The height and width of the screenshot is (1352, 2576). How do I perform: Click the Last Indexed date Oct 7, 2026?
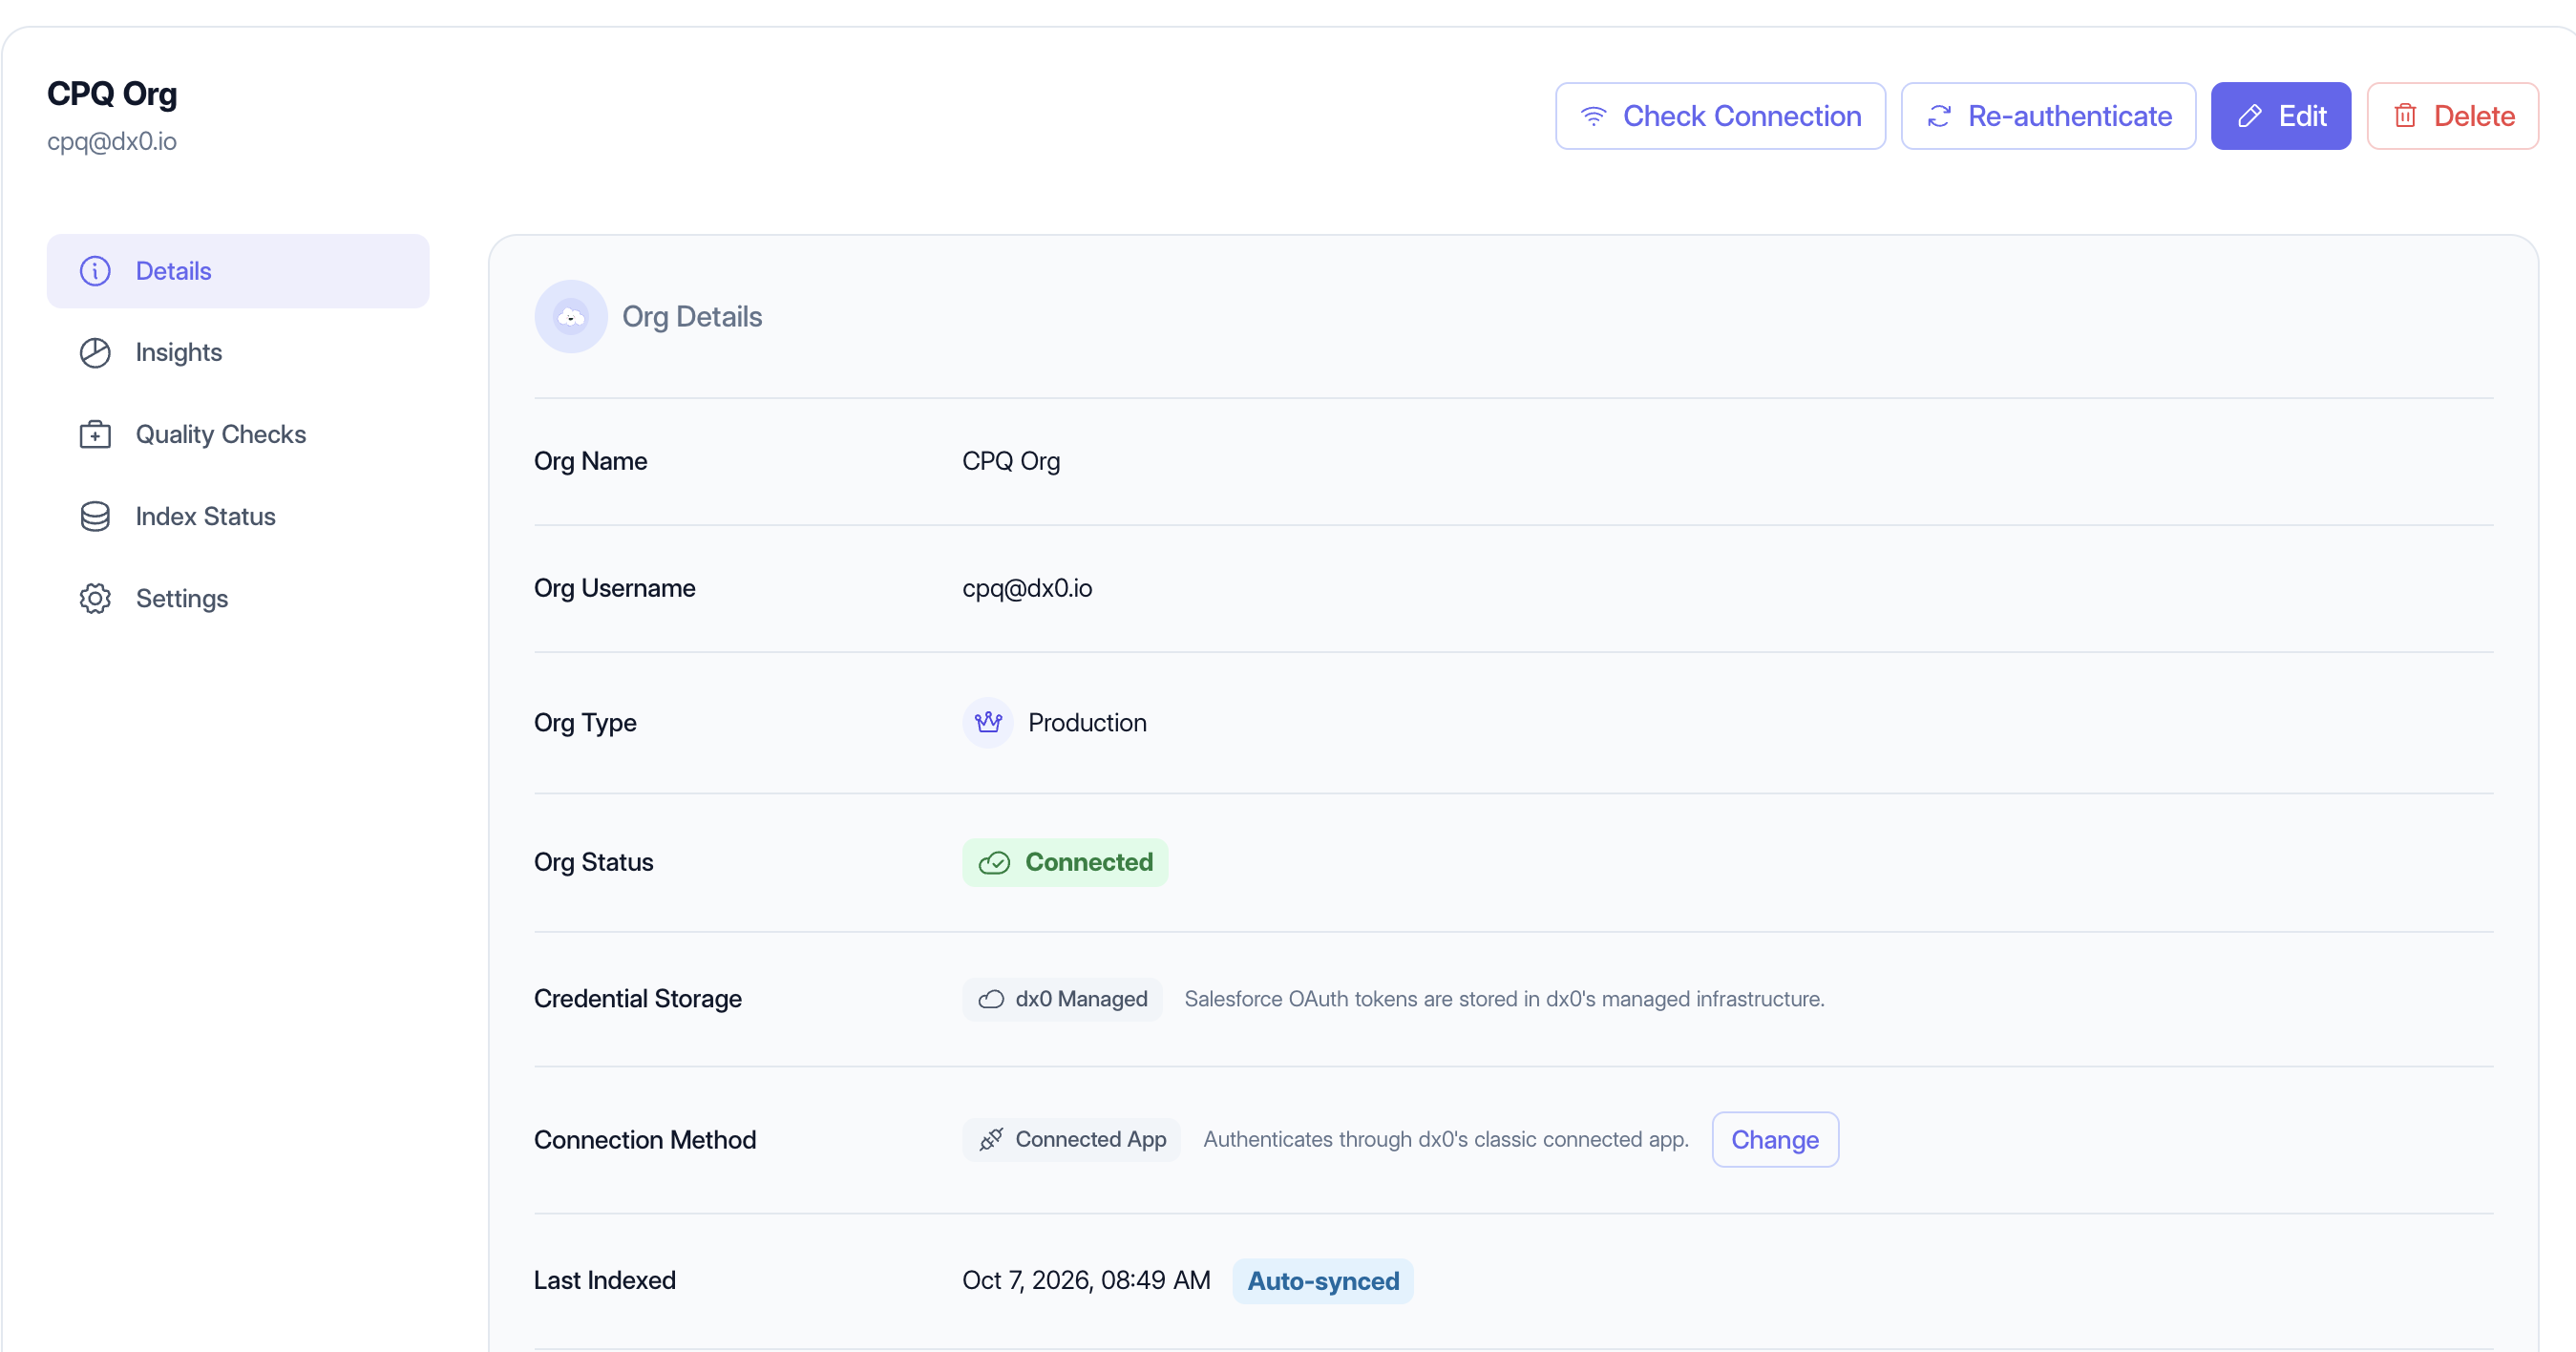point(1086,1281)
